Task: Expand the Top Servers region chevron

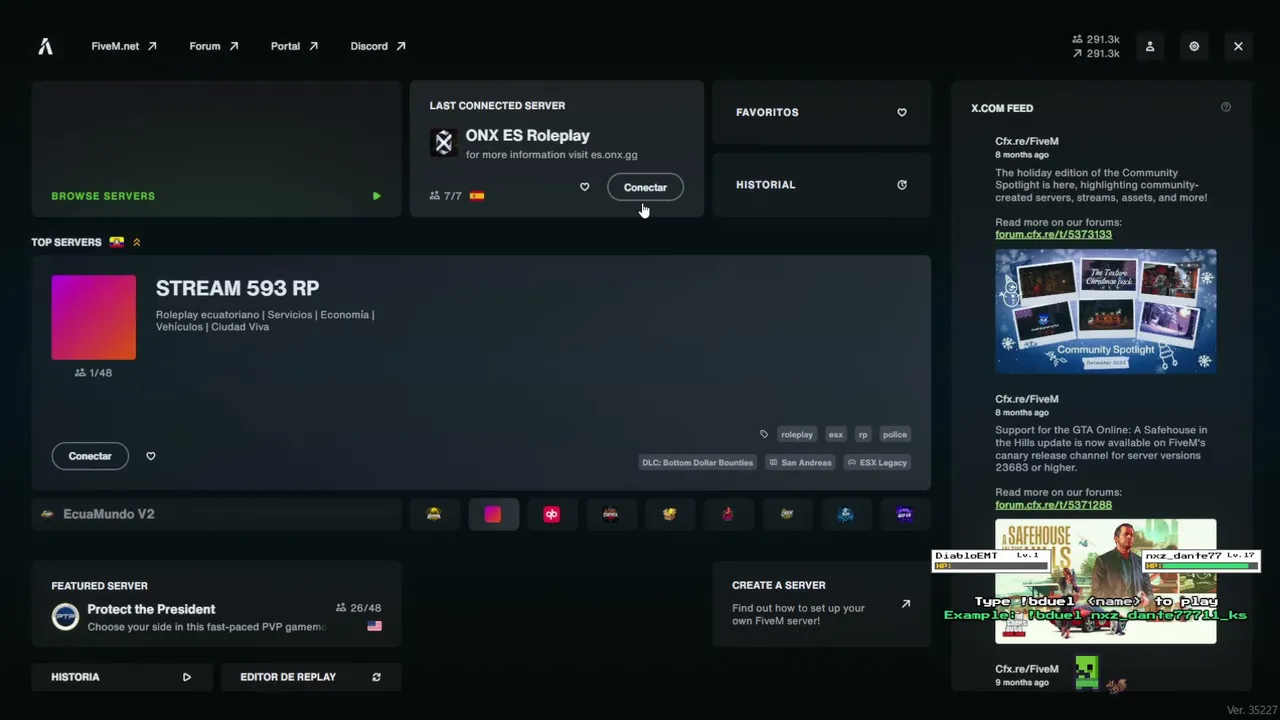Action: 137,242
